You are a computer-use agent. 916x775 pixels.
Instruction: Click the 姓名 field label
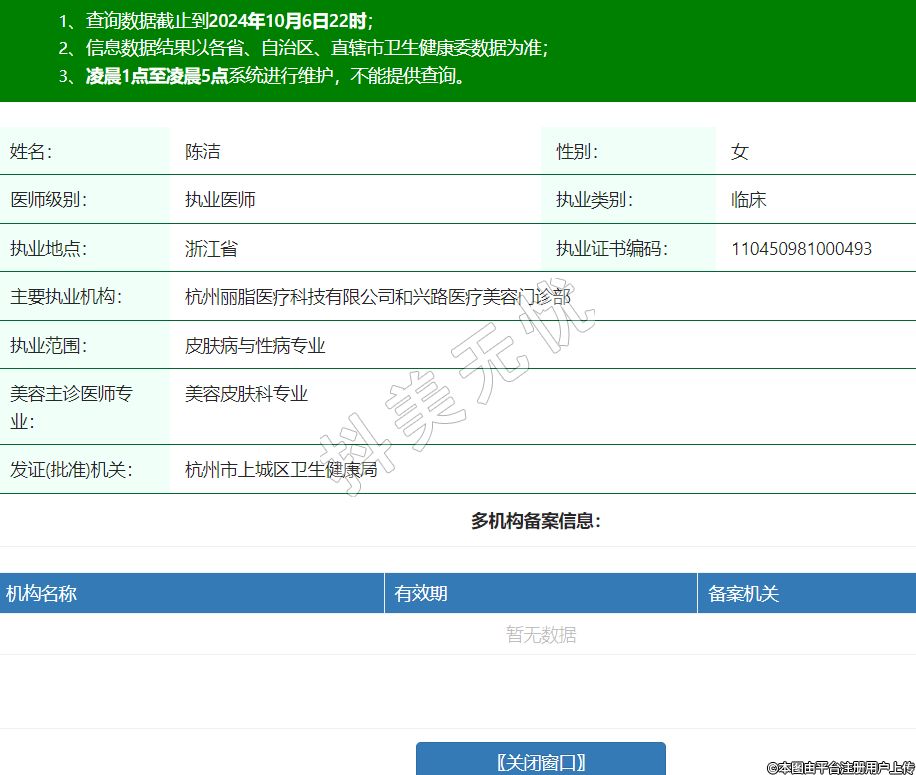coord(31,152)
